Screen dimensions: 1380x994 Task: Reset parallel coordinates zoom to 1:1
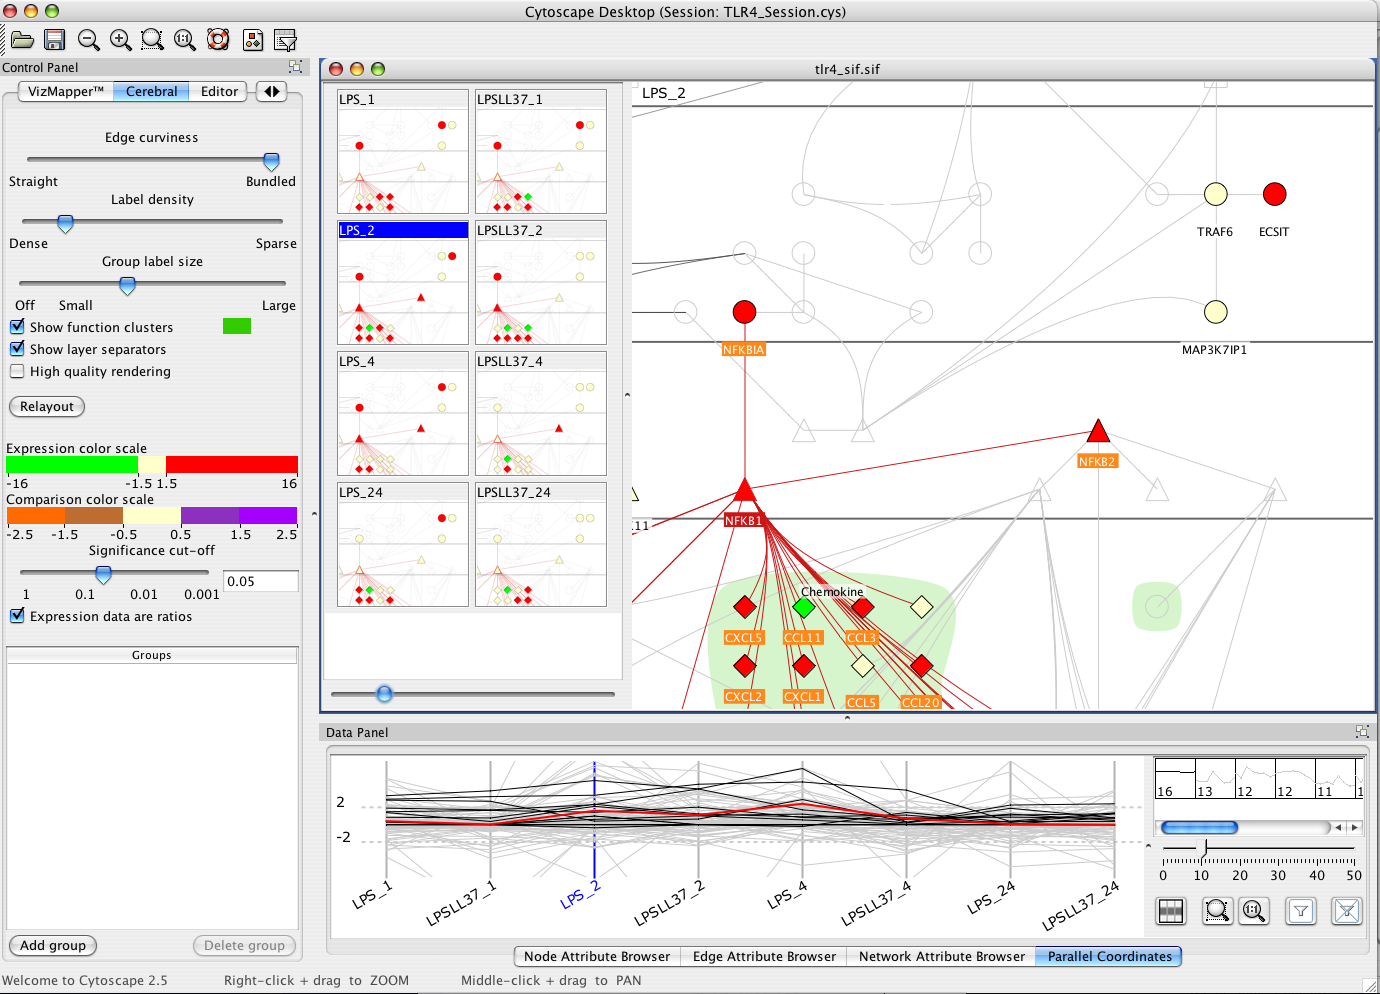click(x=1253, y=911)
